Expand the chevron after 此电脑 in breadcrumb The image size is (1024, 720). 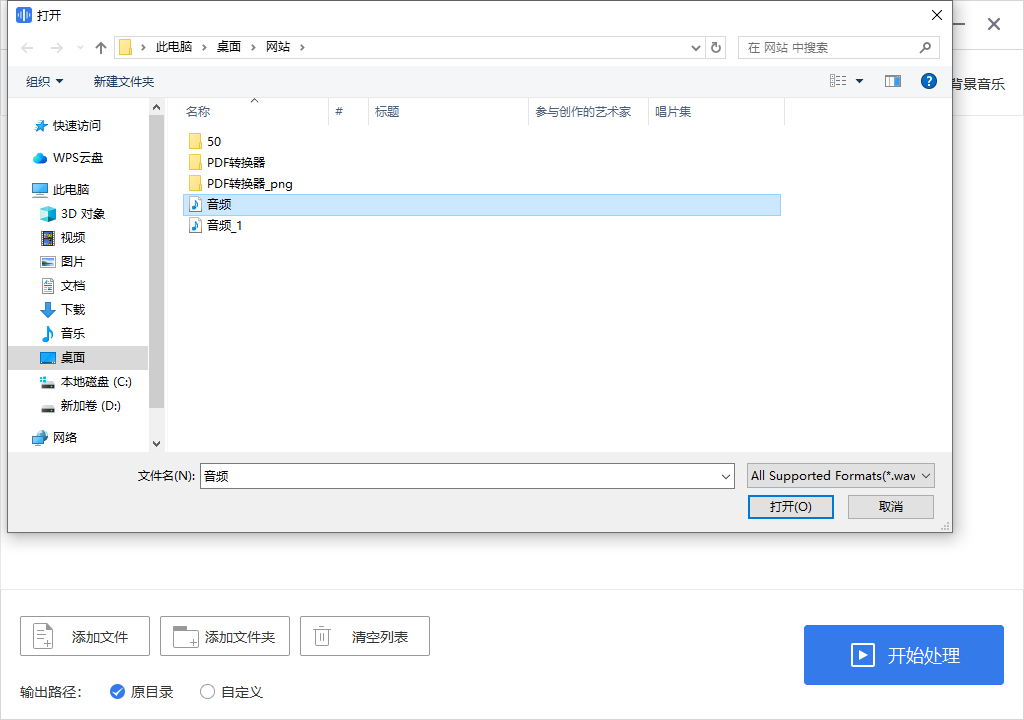pyautogui.click(x=204, y=47)
